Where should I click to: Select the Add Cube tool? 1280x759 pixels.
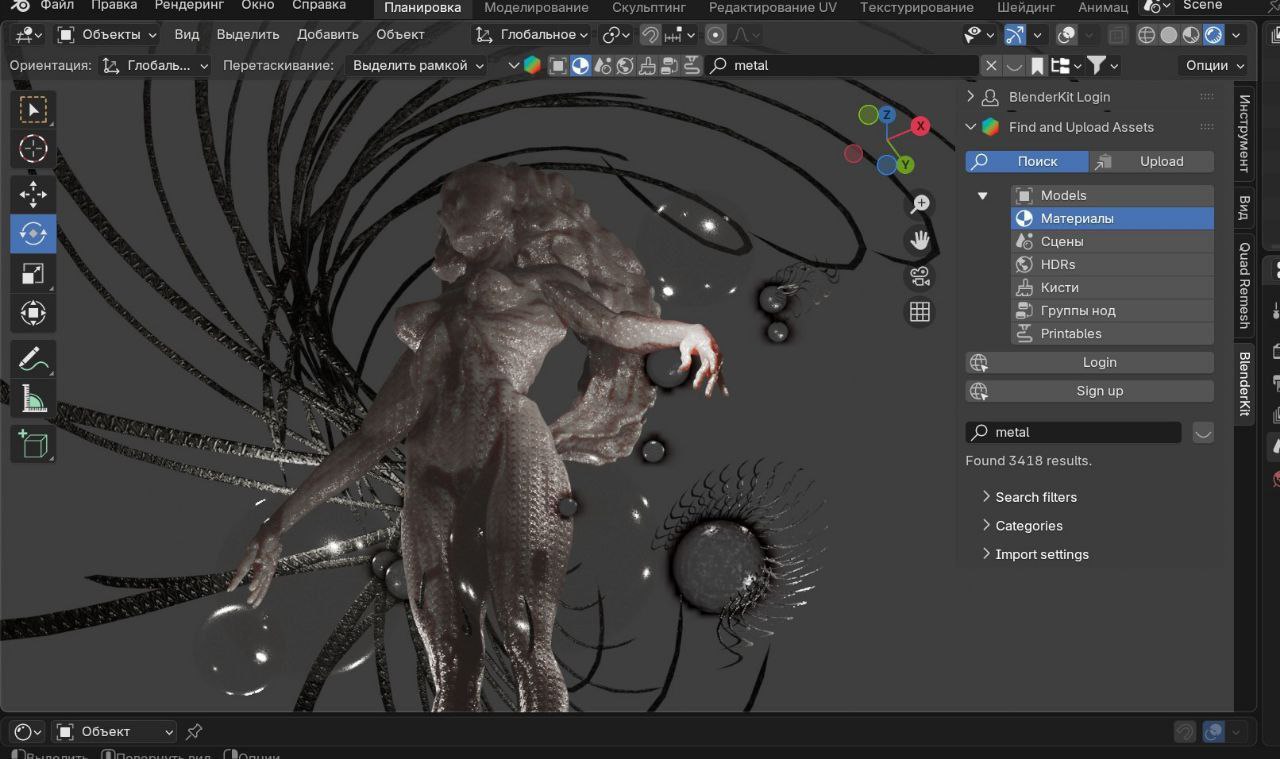(33, 443)
